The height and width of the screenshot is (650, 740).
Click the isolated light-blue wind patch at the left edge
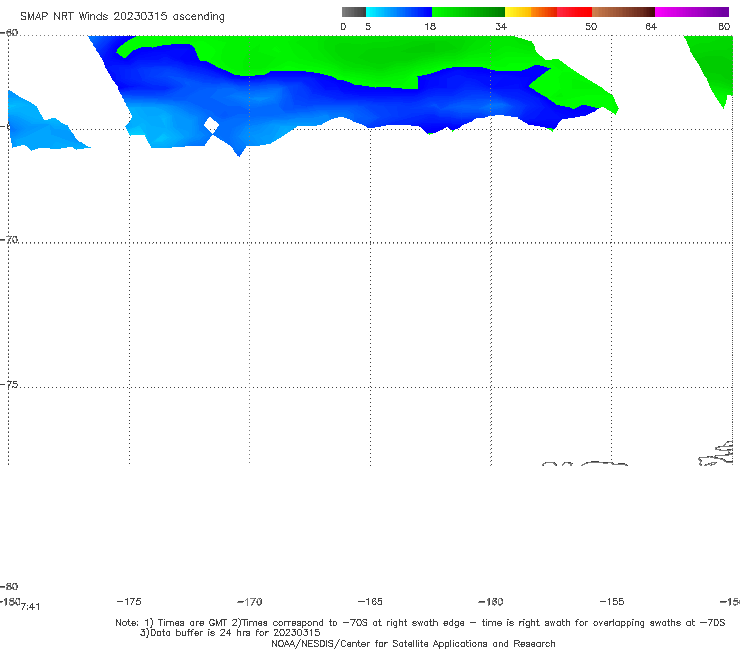coord(42,125)
